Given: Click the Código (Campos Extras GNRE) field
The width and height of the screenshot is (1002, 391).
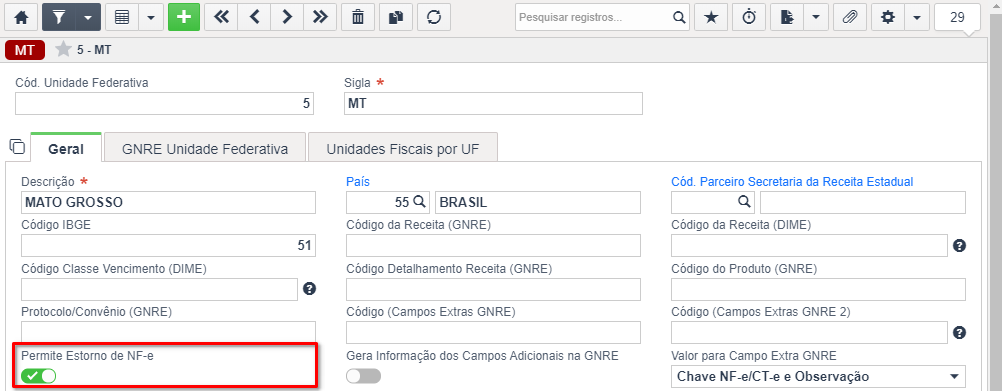Looking at the screenshot, I should pyautogui.click(x=493, y=332).
